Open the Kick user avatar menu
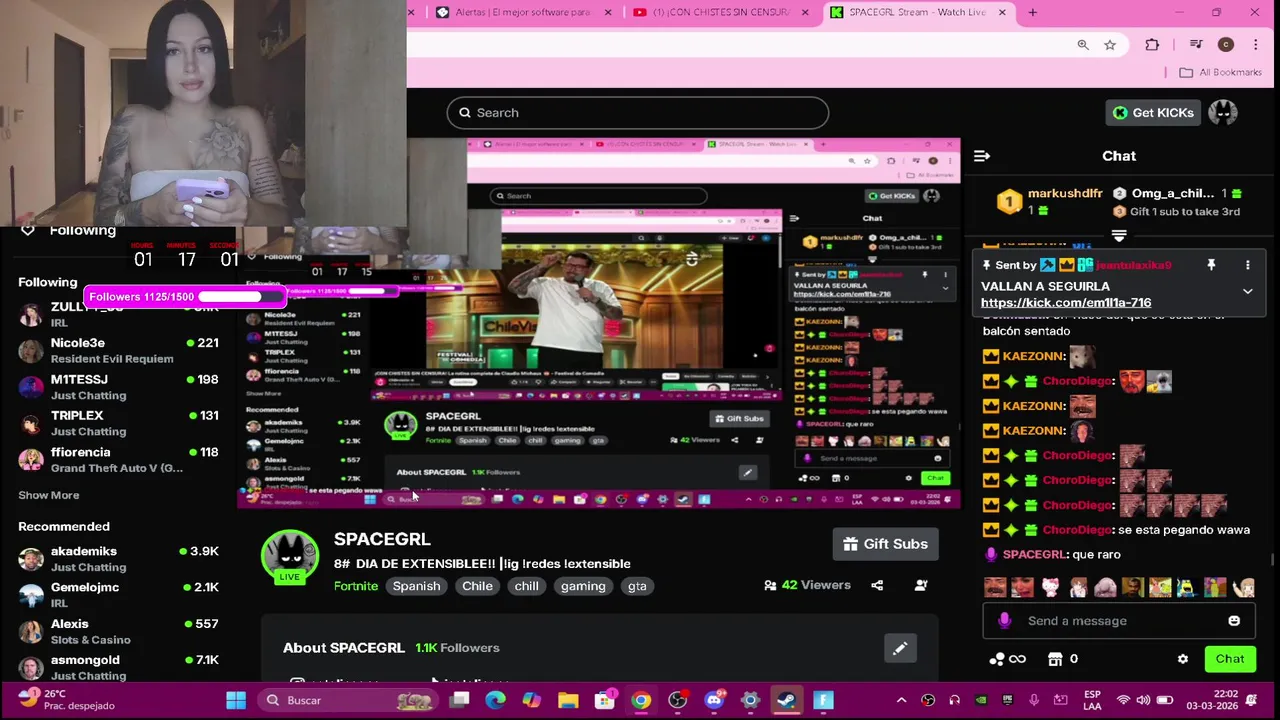Image resolution: width=1280 pixels, height=720 pixels. 1222,113
